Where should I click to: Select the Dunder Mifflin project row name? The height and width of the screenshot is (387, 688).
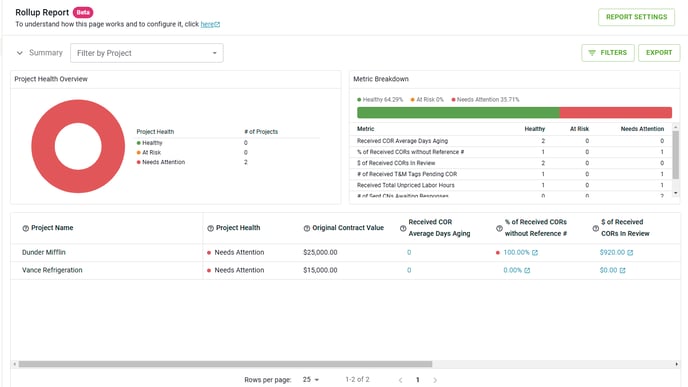click(43, 252)
